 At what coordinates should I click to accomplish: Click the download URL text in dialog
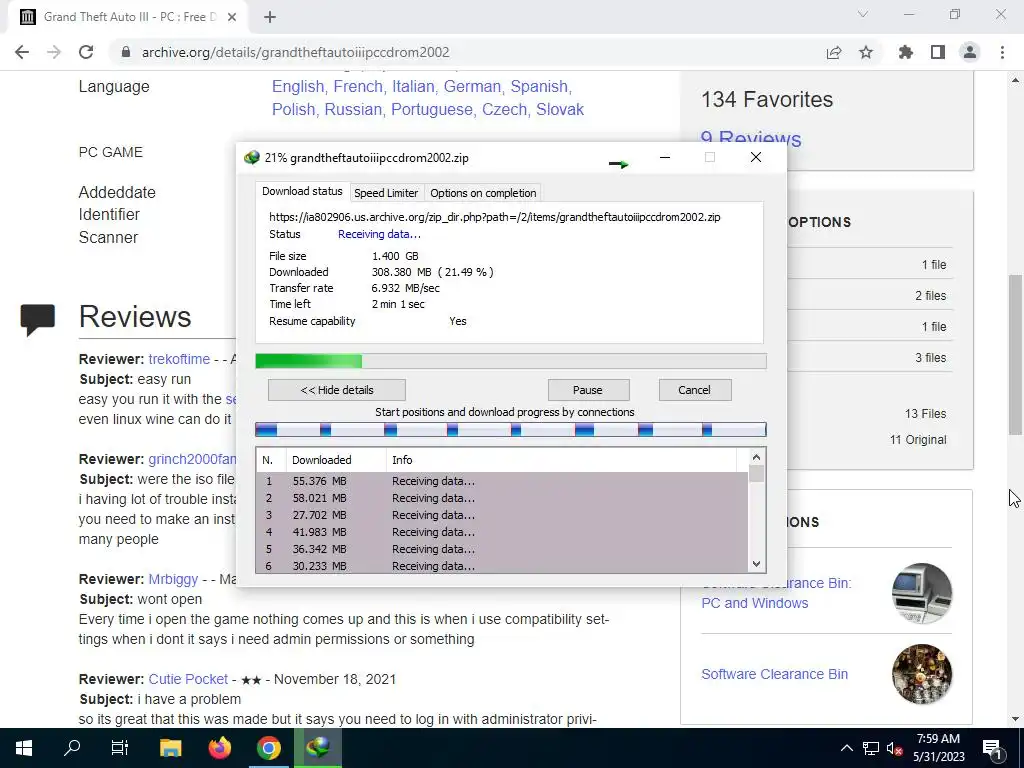[x=494, y=217]
